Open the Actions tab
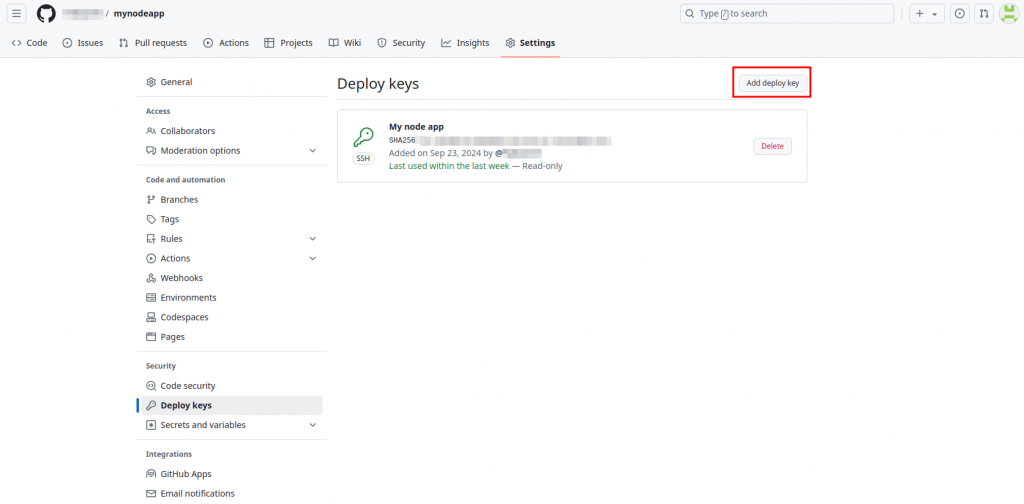Image resolution: width=1024 pixels, height=504 pixels. [226, 43]
